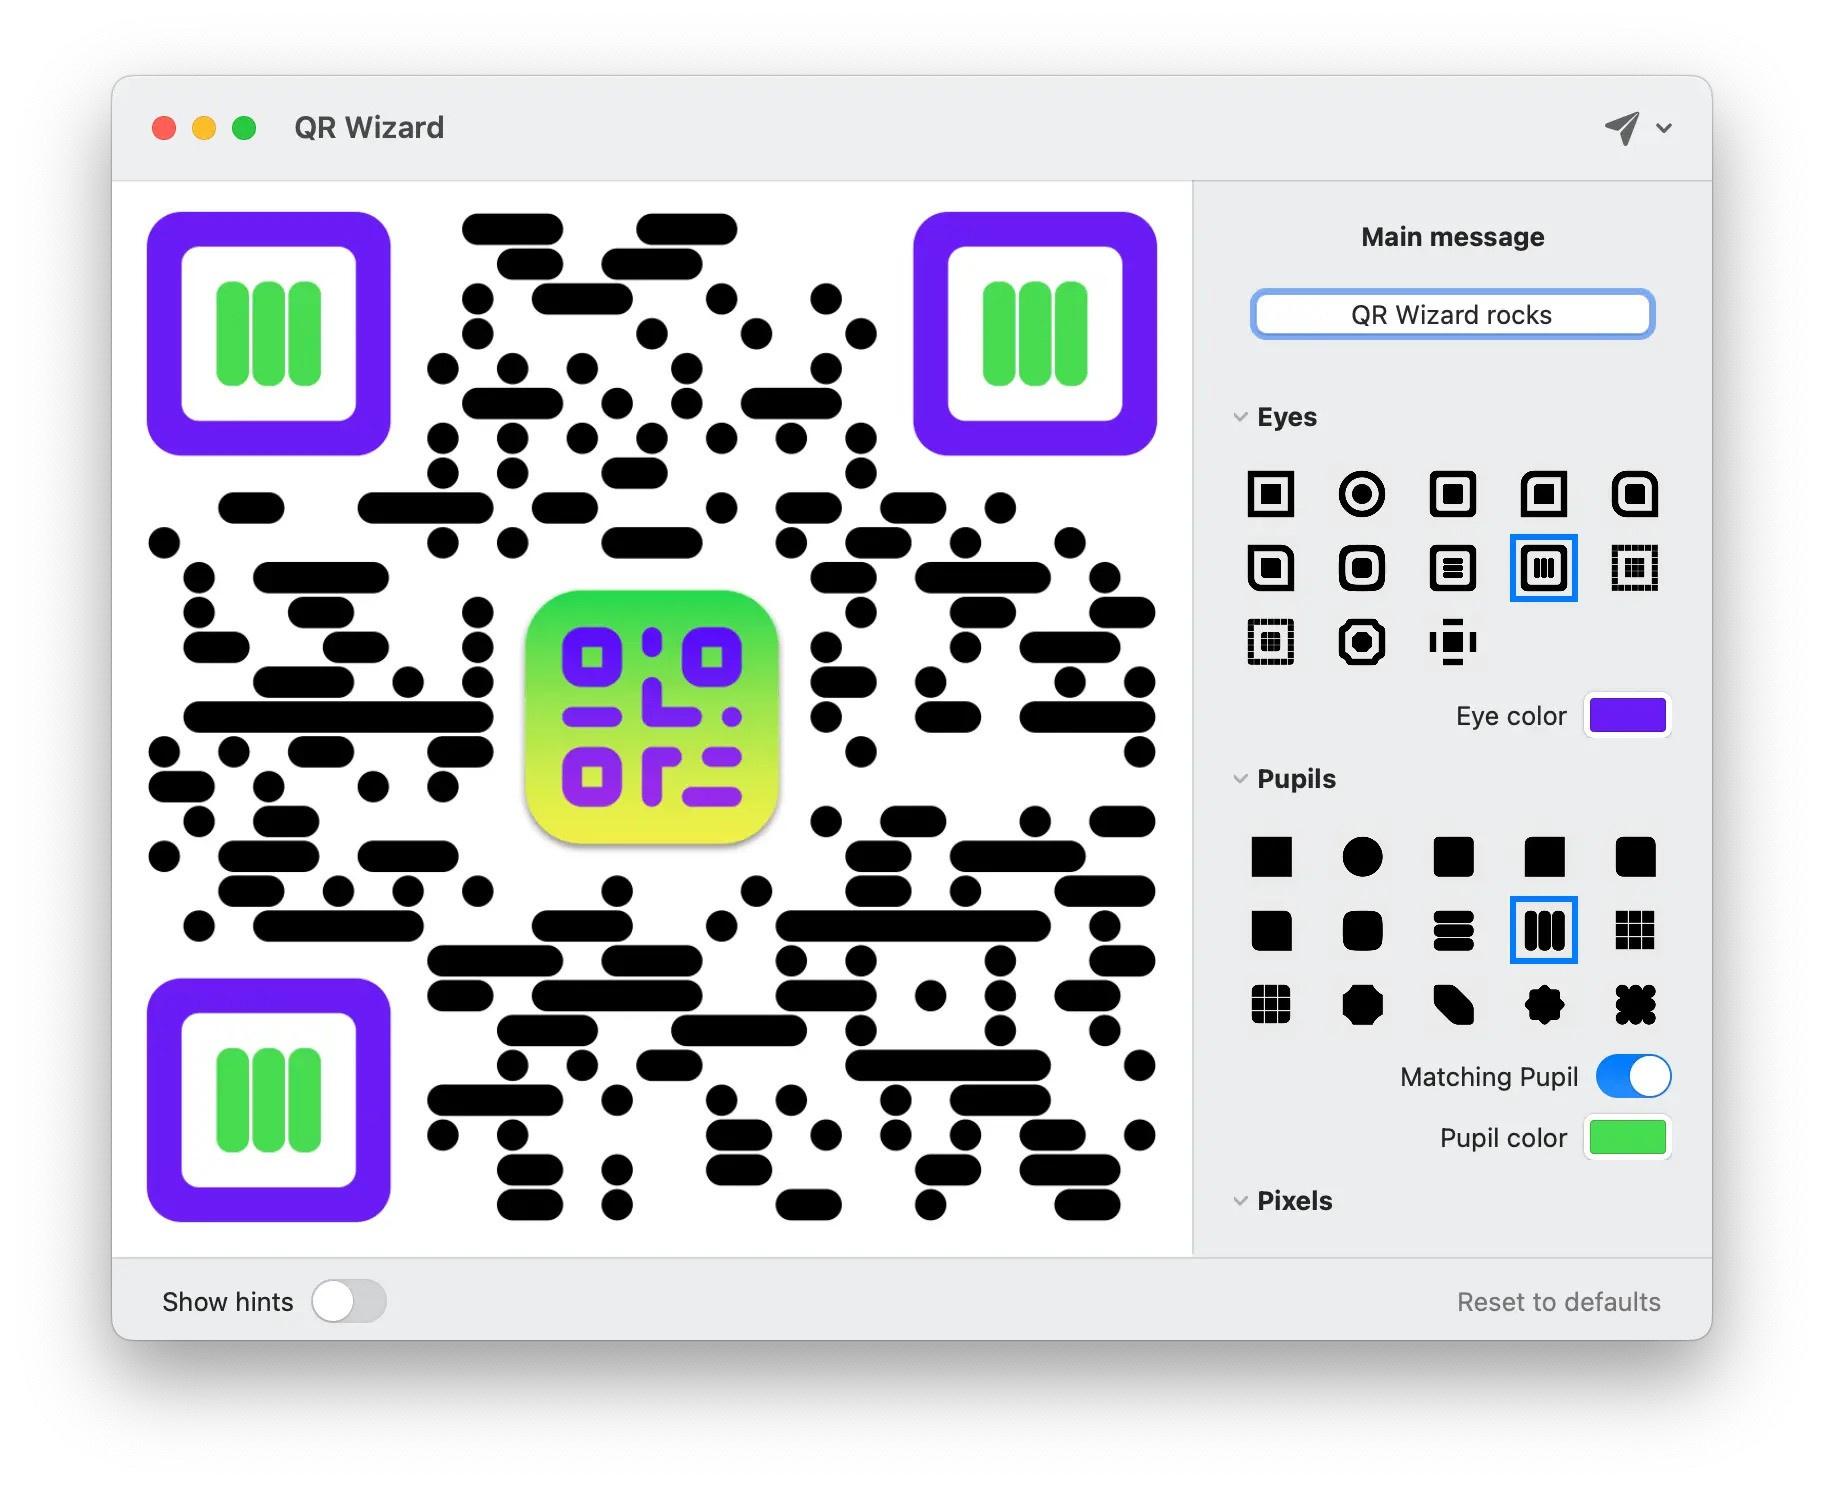The image size is (1824, 1488).
Task: Select the octagon-shaped eye style
Action: pyautogui.click(x=1361, y=642)
